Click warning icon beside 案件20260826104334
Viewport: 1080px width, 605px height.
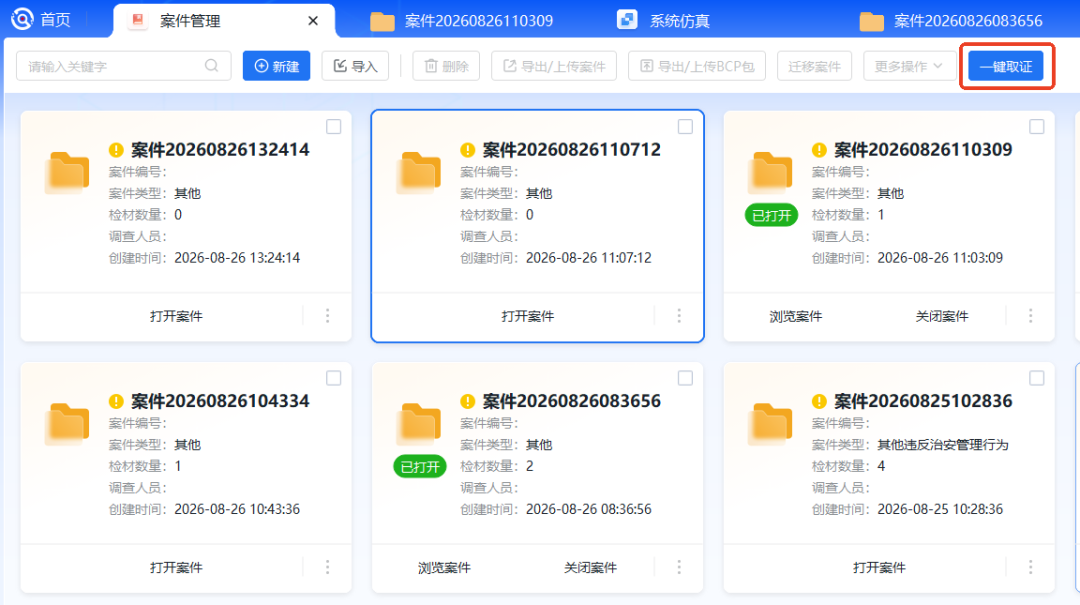(116, 401)
